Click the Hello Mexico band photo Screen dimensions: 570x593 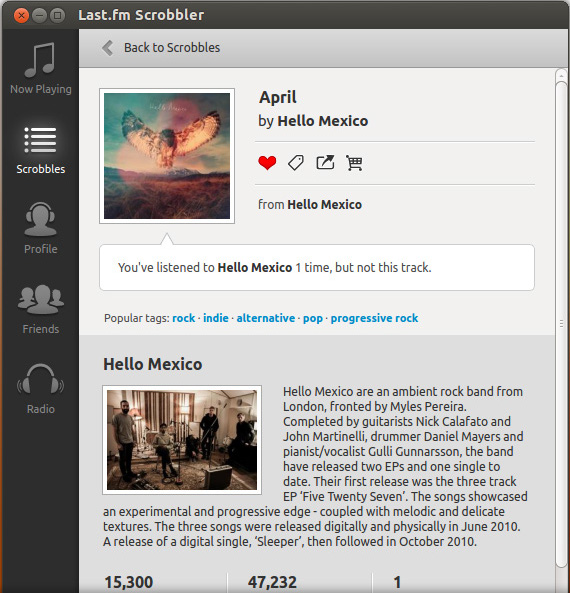182,440
